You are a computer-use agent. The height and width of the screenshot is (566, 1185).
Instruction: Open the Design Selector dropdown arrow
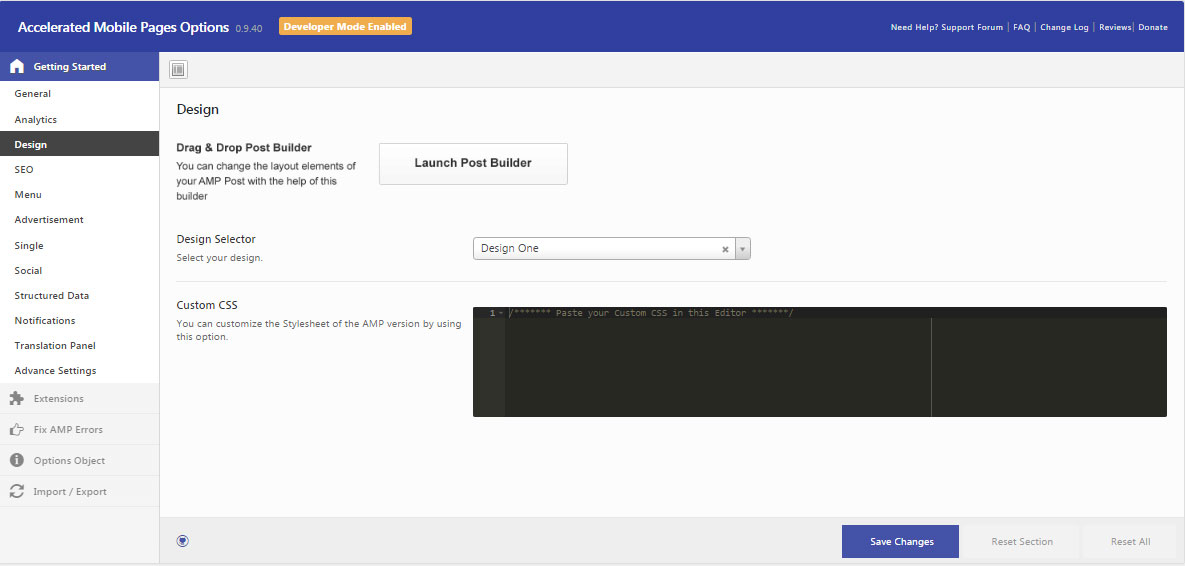742,249
